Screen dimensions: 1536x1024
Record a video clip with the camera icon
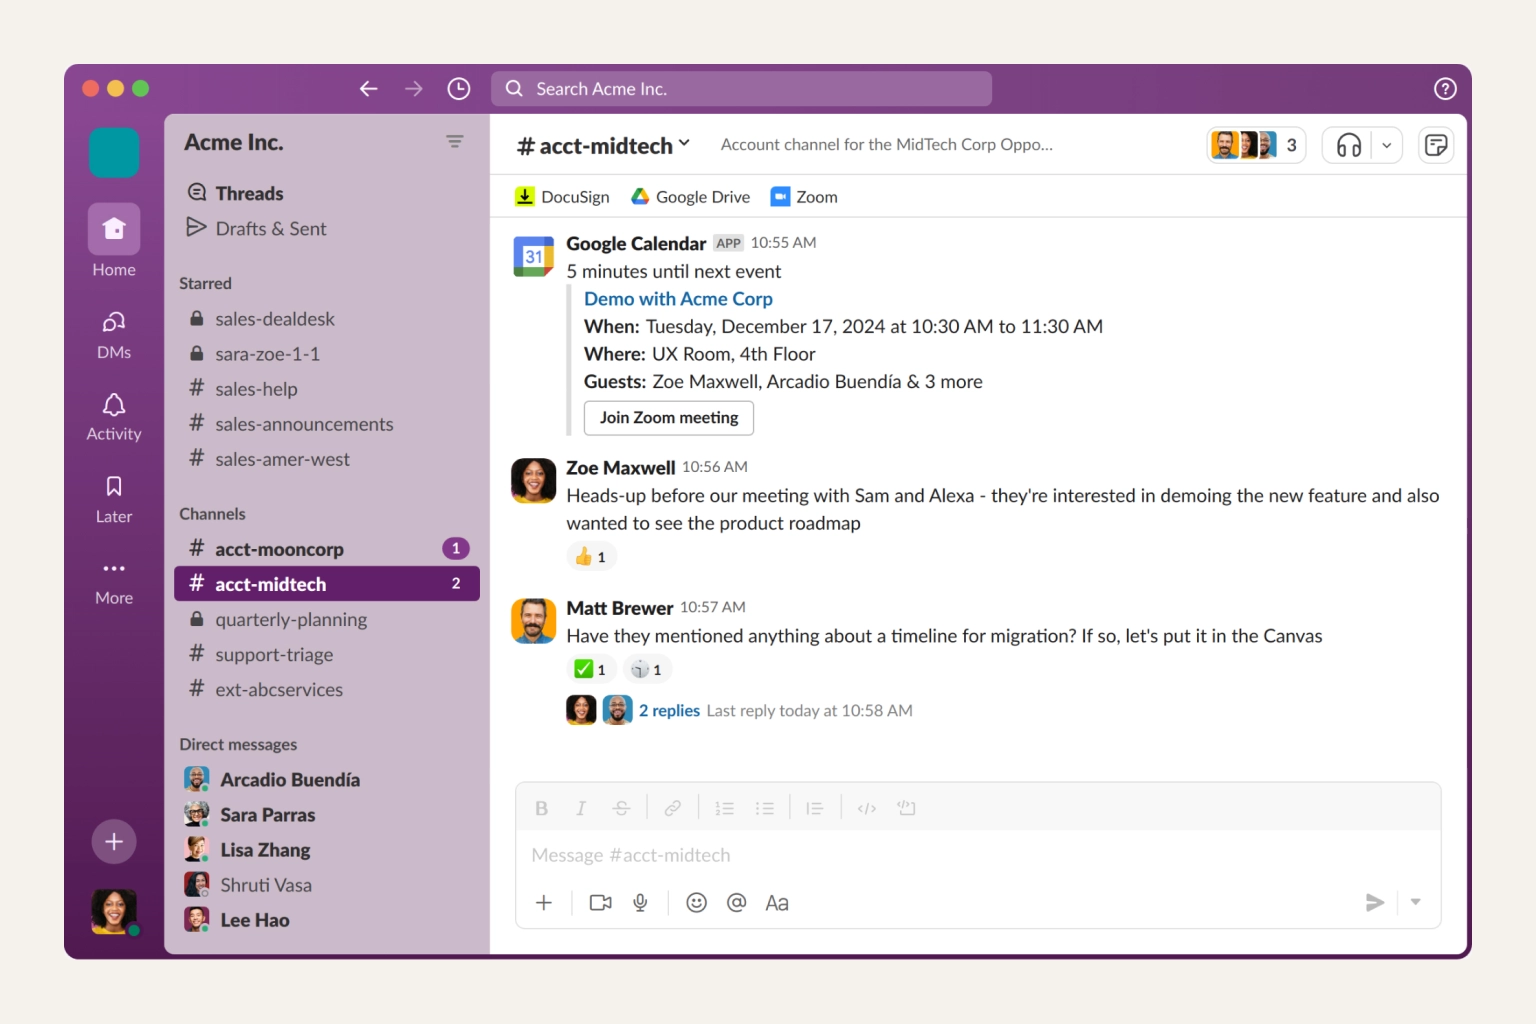point(601,903)
